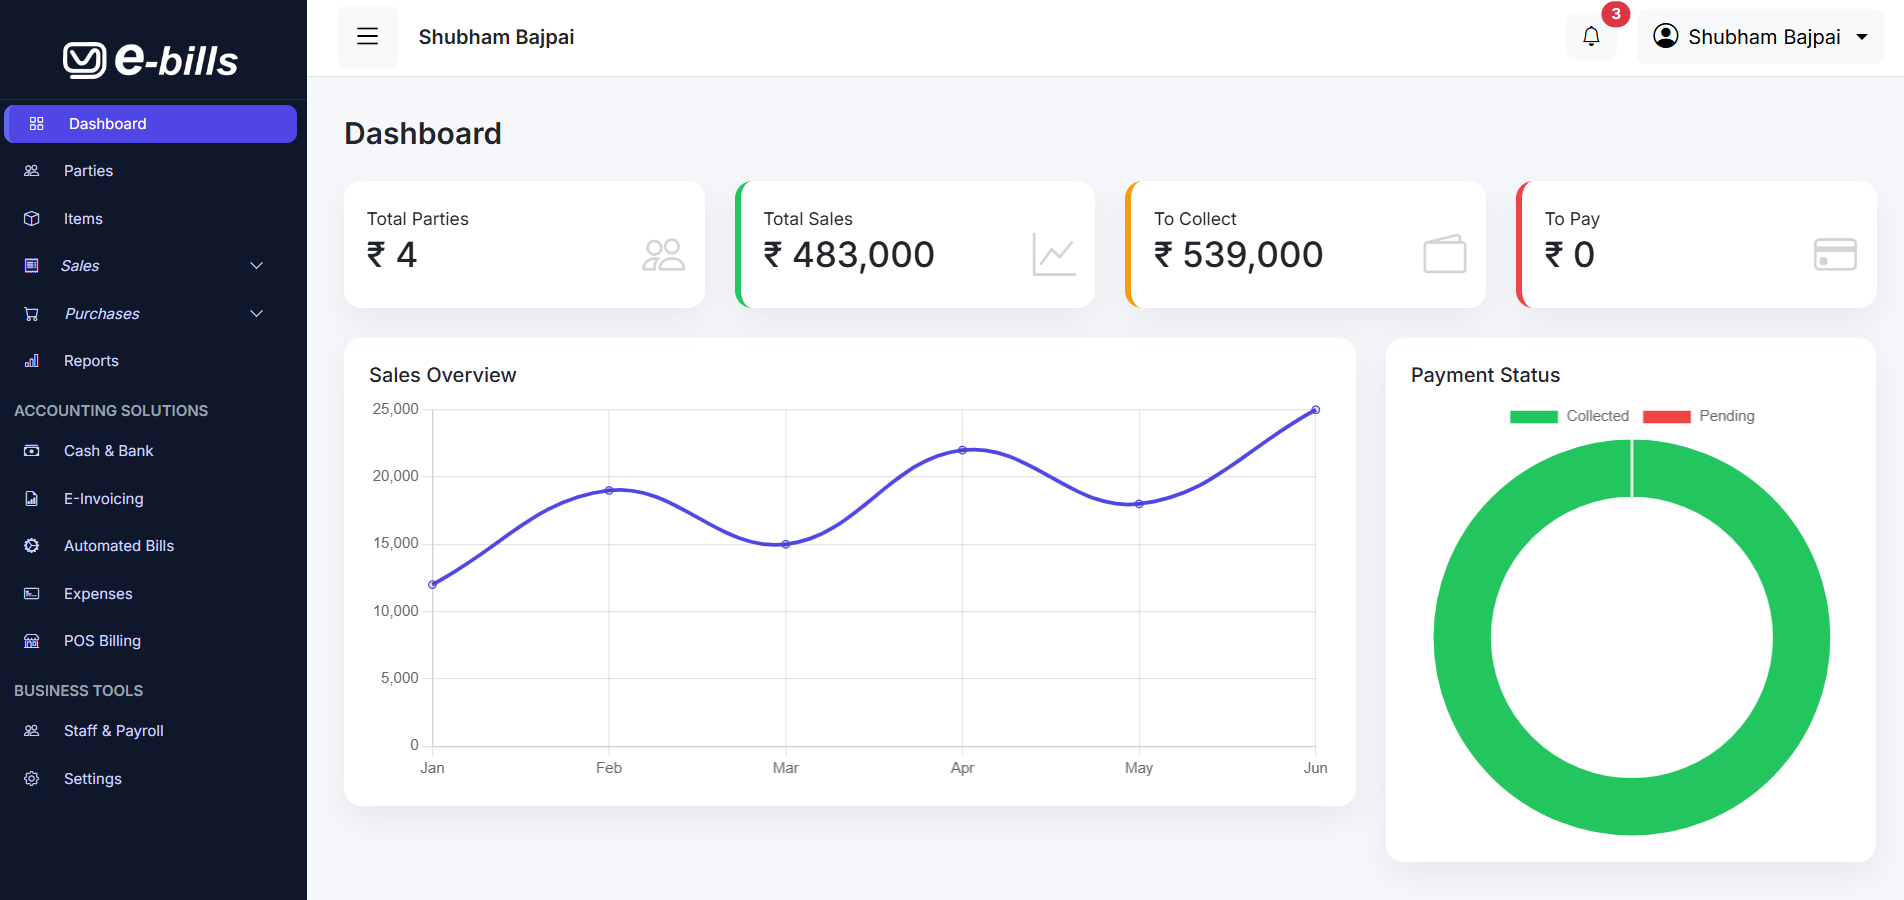Select Dashboard in the sidebar
The image size is (1904, 900).
click(107, 123)
